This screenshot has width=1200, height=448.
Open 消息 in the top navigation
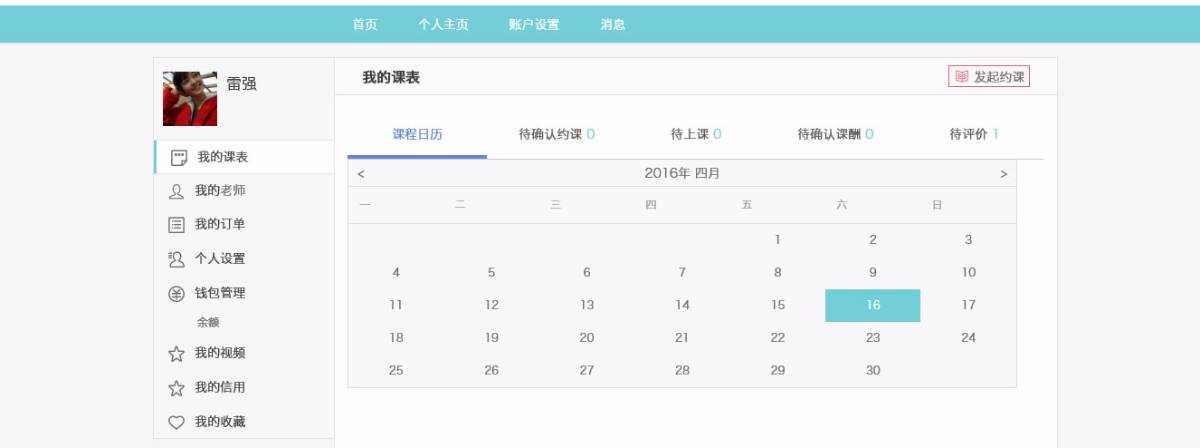pos(613,25)
